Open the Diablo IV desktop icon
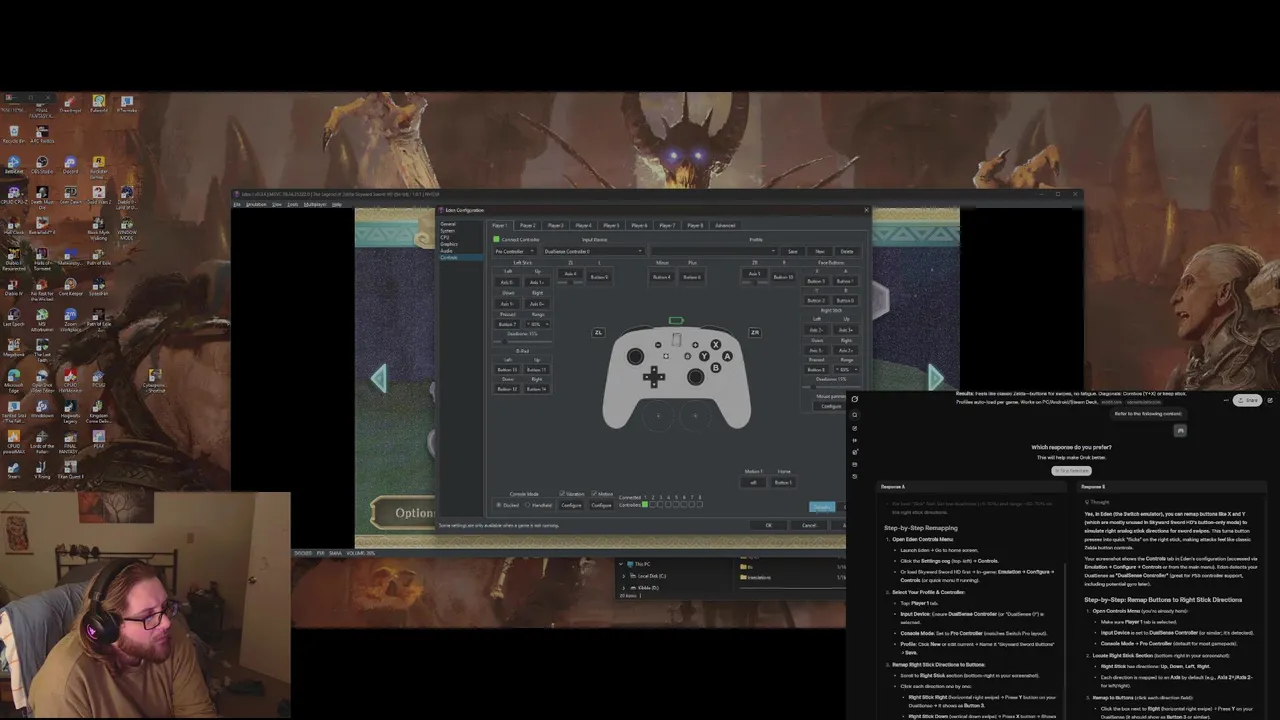 point(14,286)
